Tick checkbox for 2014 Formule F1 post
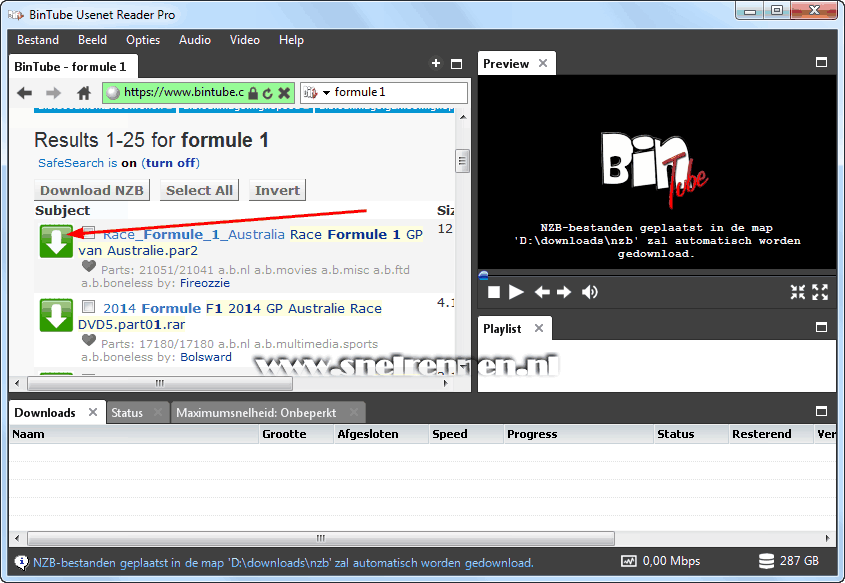This screenshot has height=583, width=845. (88, 307)
